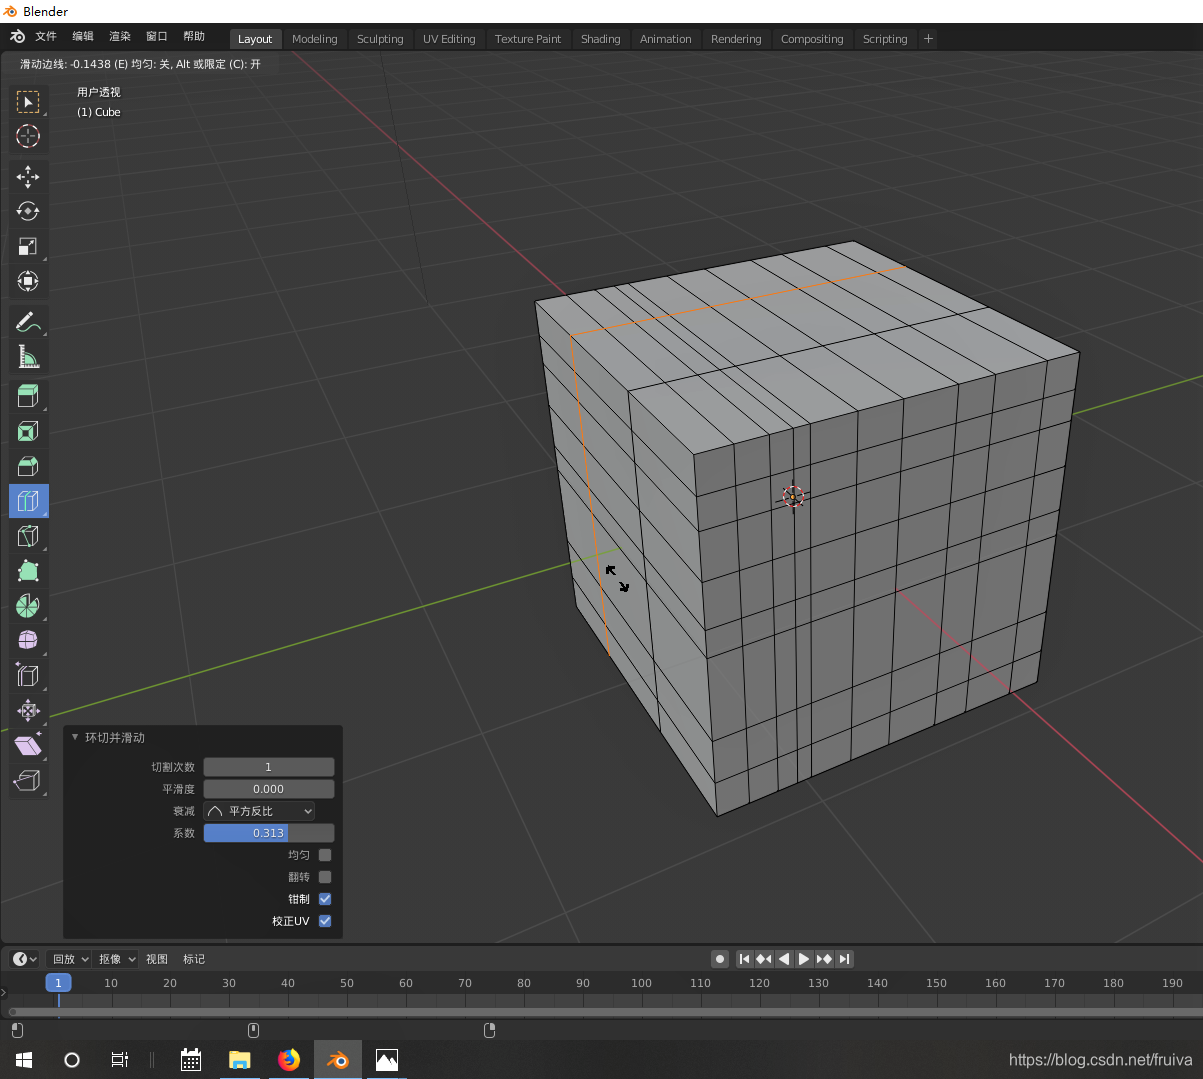
Task: Click the 平滑度 smoothness field
Action: tap(269, 789)
